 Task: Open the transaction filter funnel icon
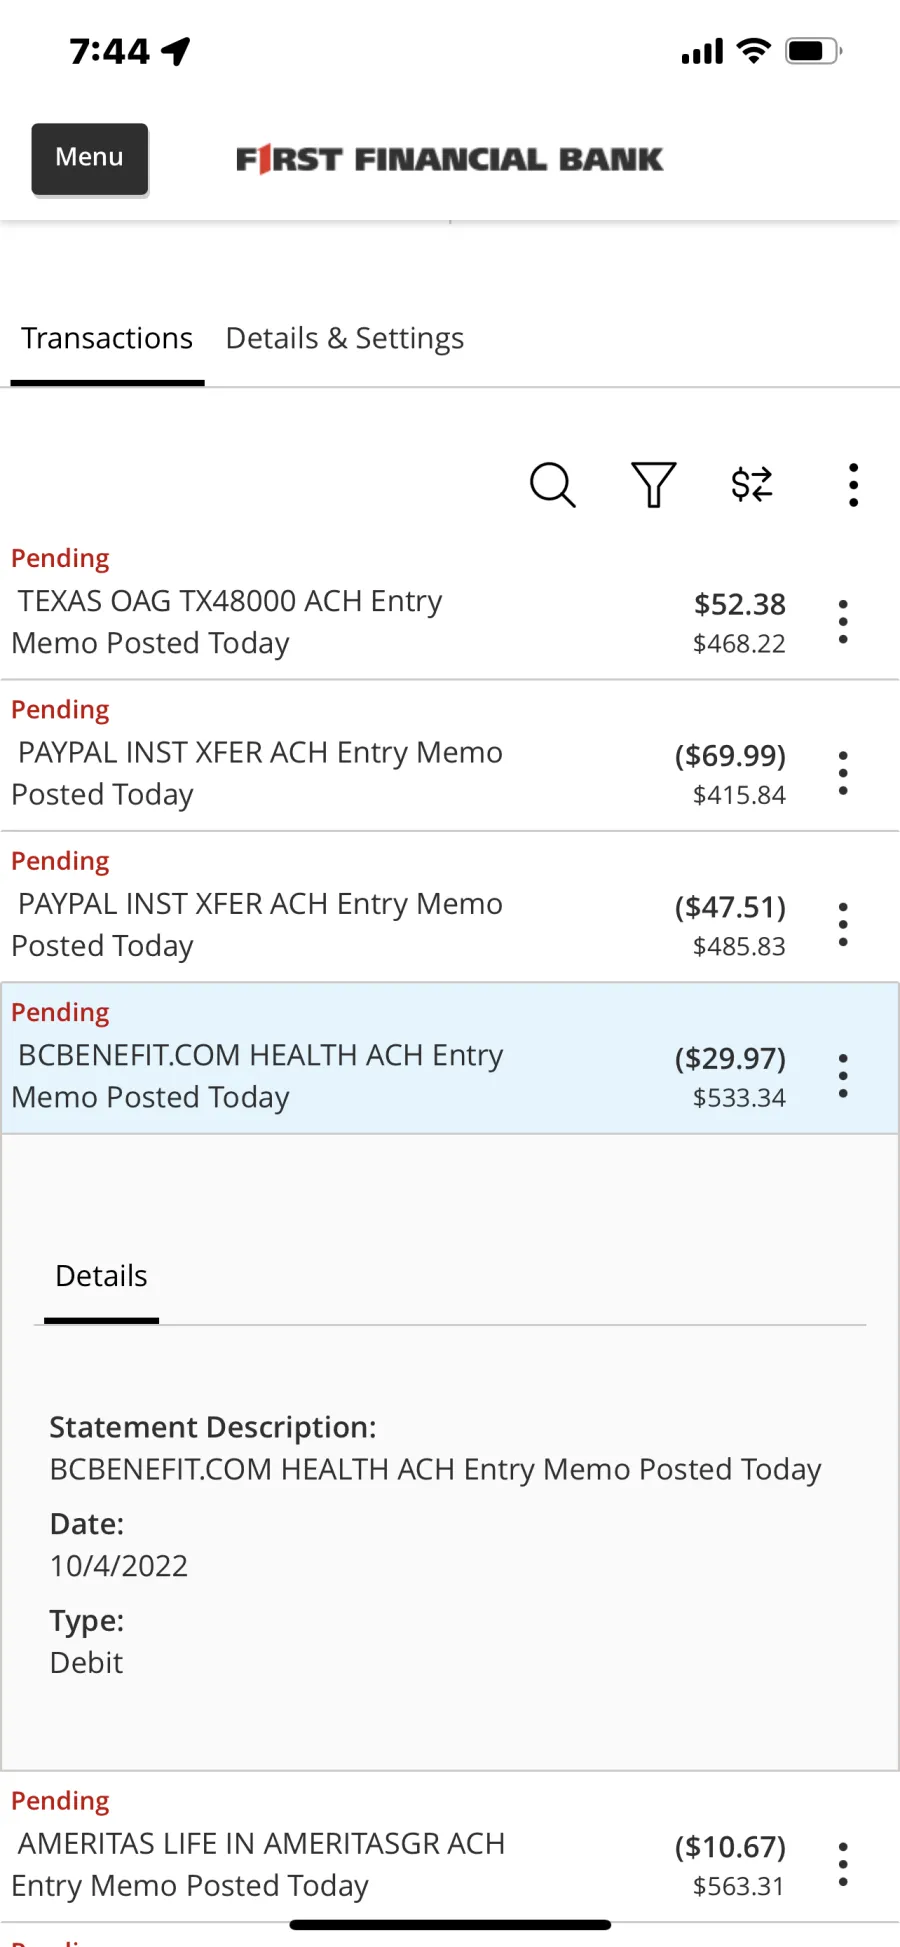click(x=653, y=485)
